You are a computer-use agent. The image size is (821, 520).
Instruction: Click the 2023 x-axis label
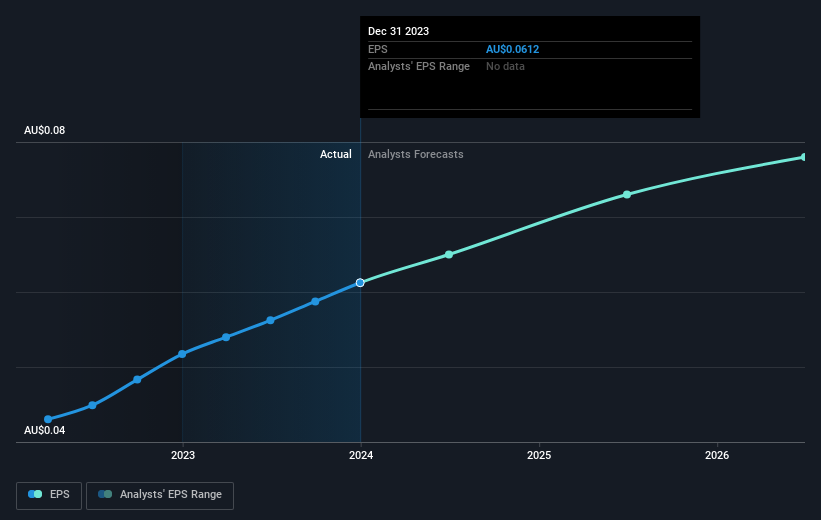(183, 455)
